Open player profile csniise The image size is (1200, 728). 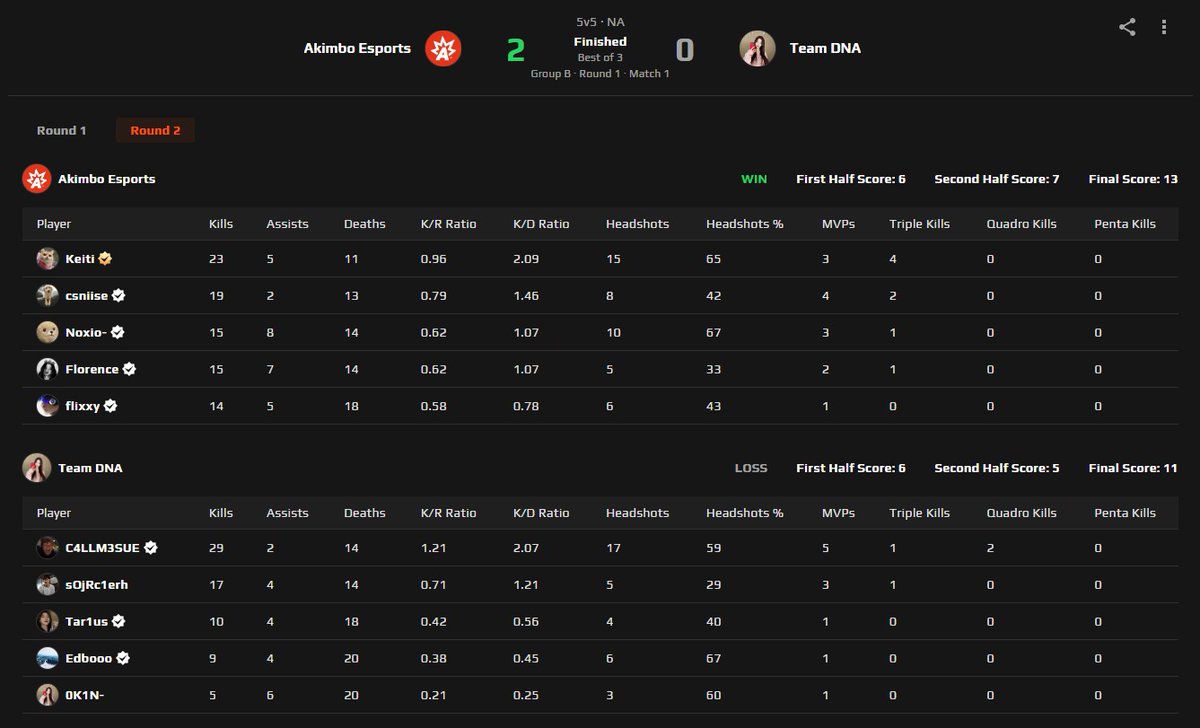[87, 296]
